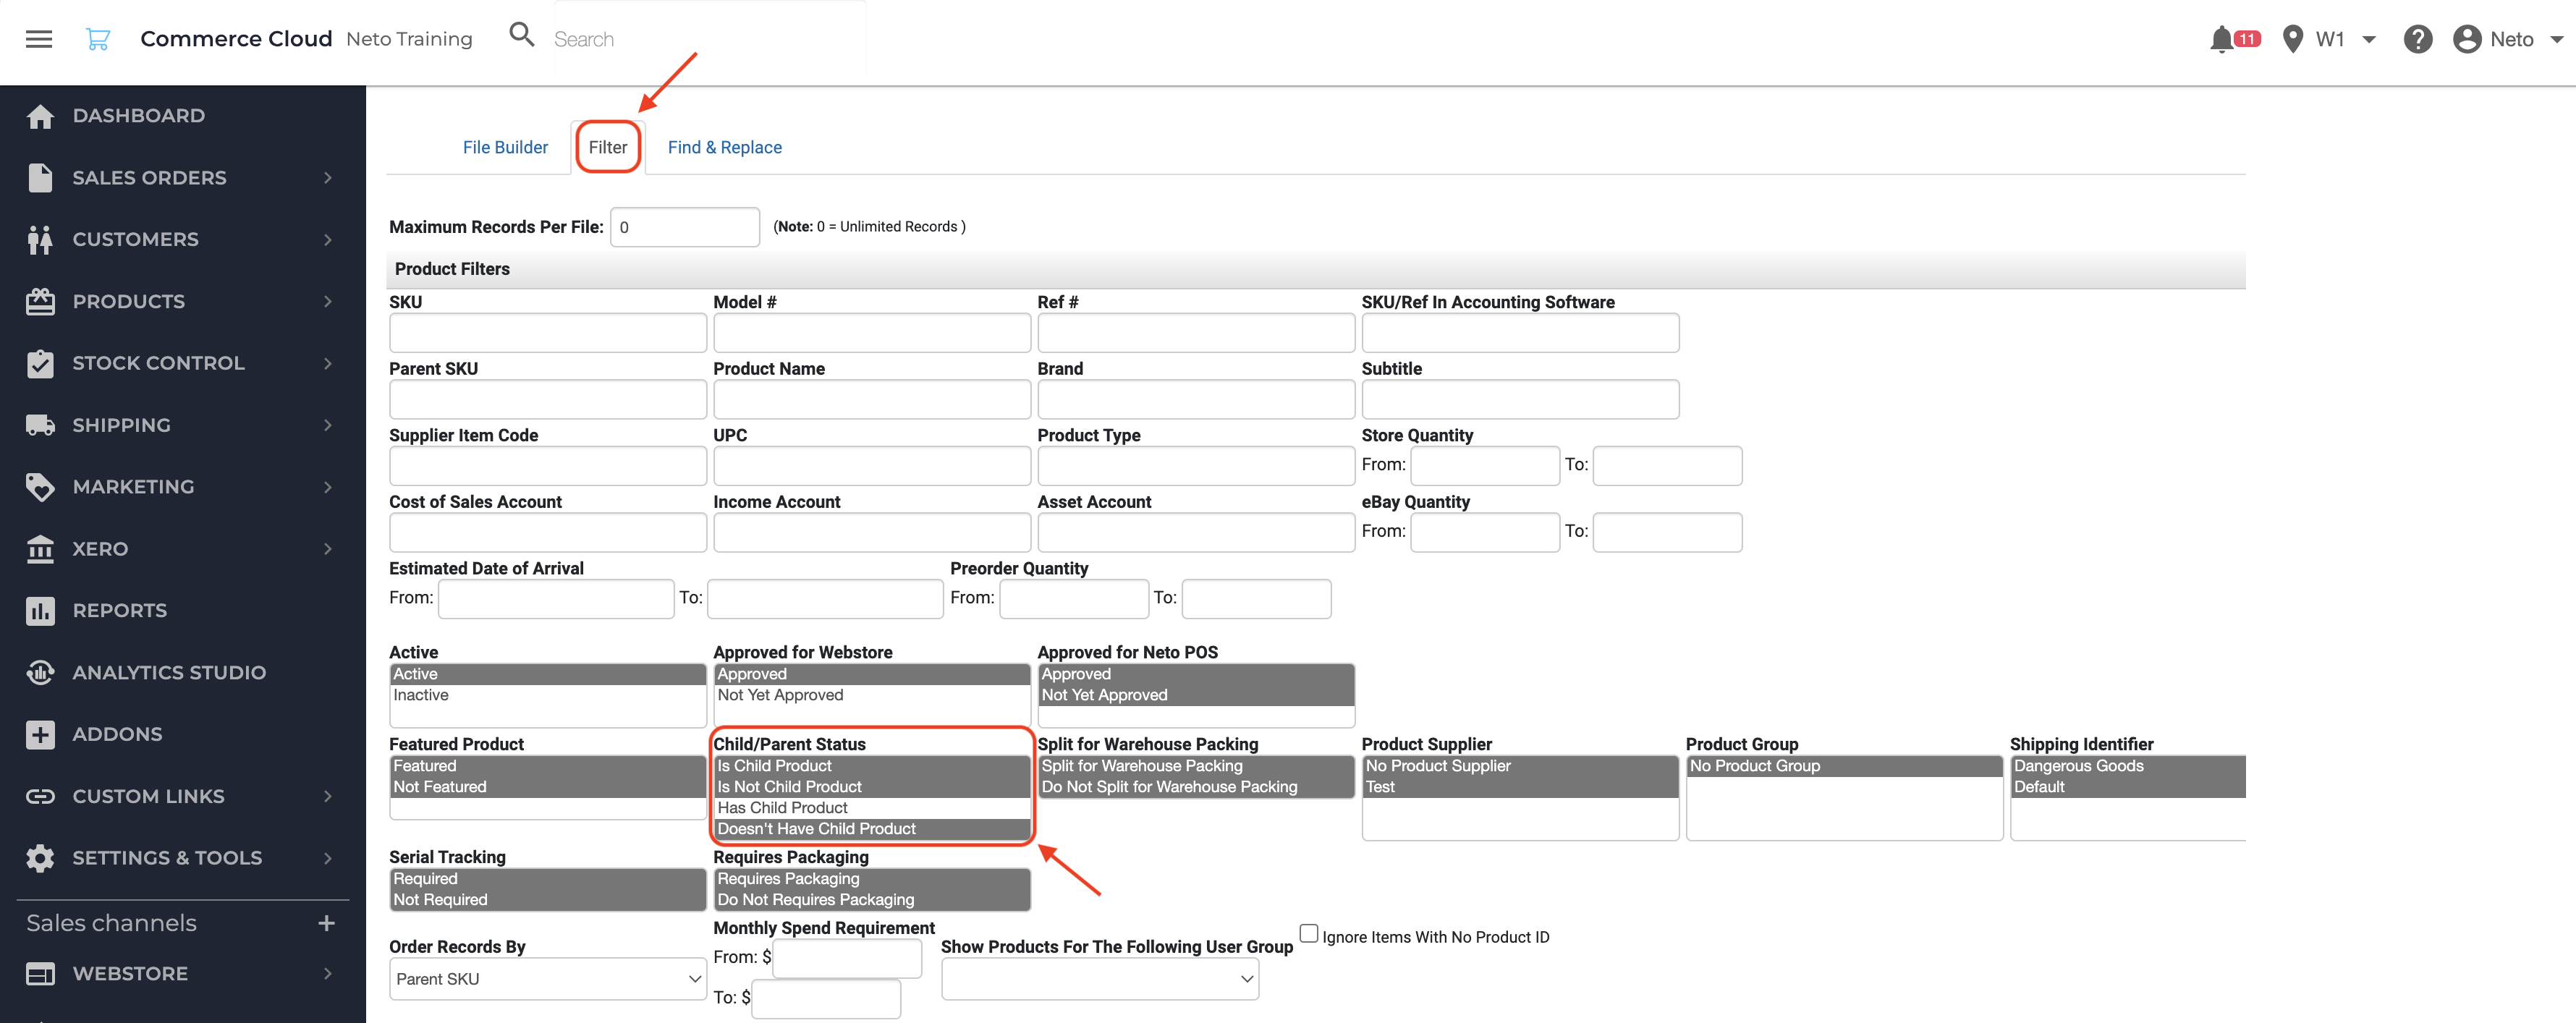Open Analytics Studio in sidebar
Image resolution: width=2576 pixels, height=1023 pixels.
click(168, 673)
